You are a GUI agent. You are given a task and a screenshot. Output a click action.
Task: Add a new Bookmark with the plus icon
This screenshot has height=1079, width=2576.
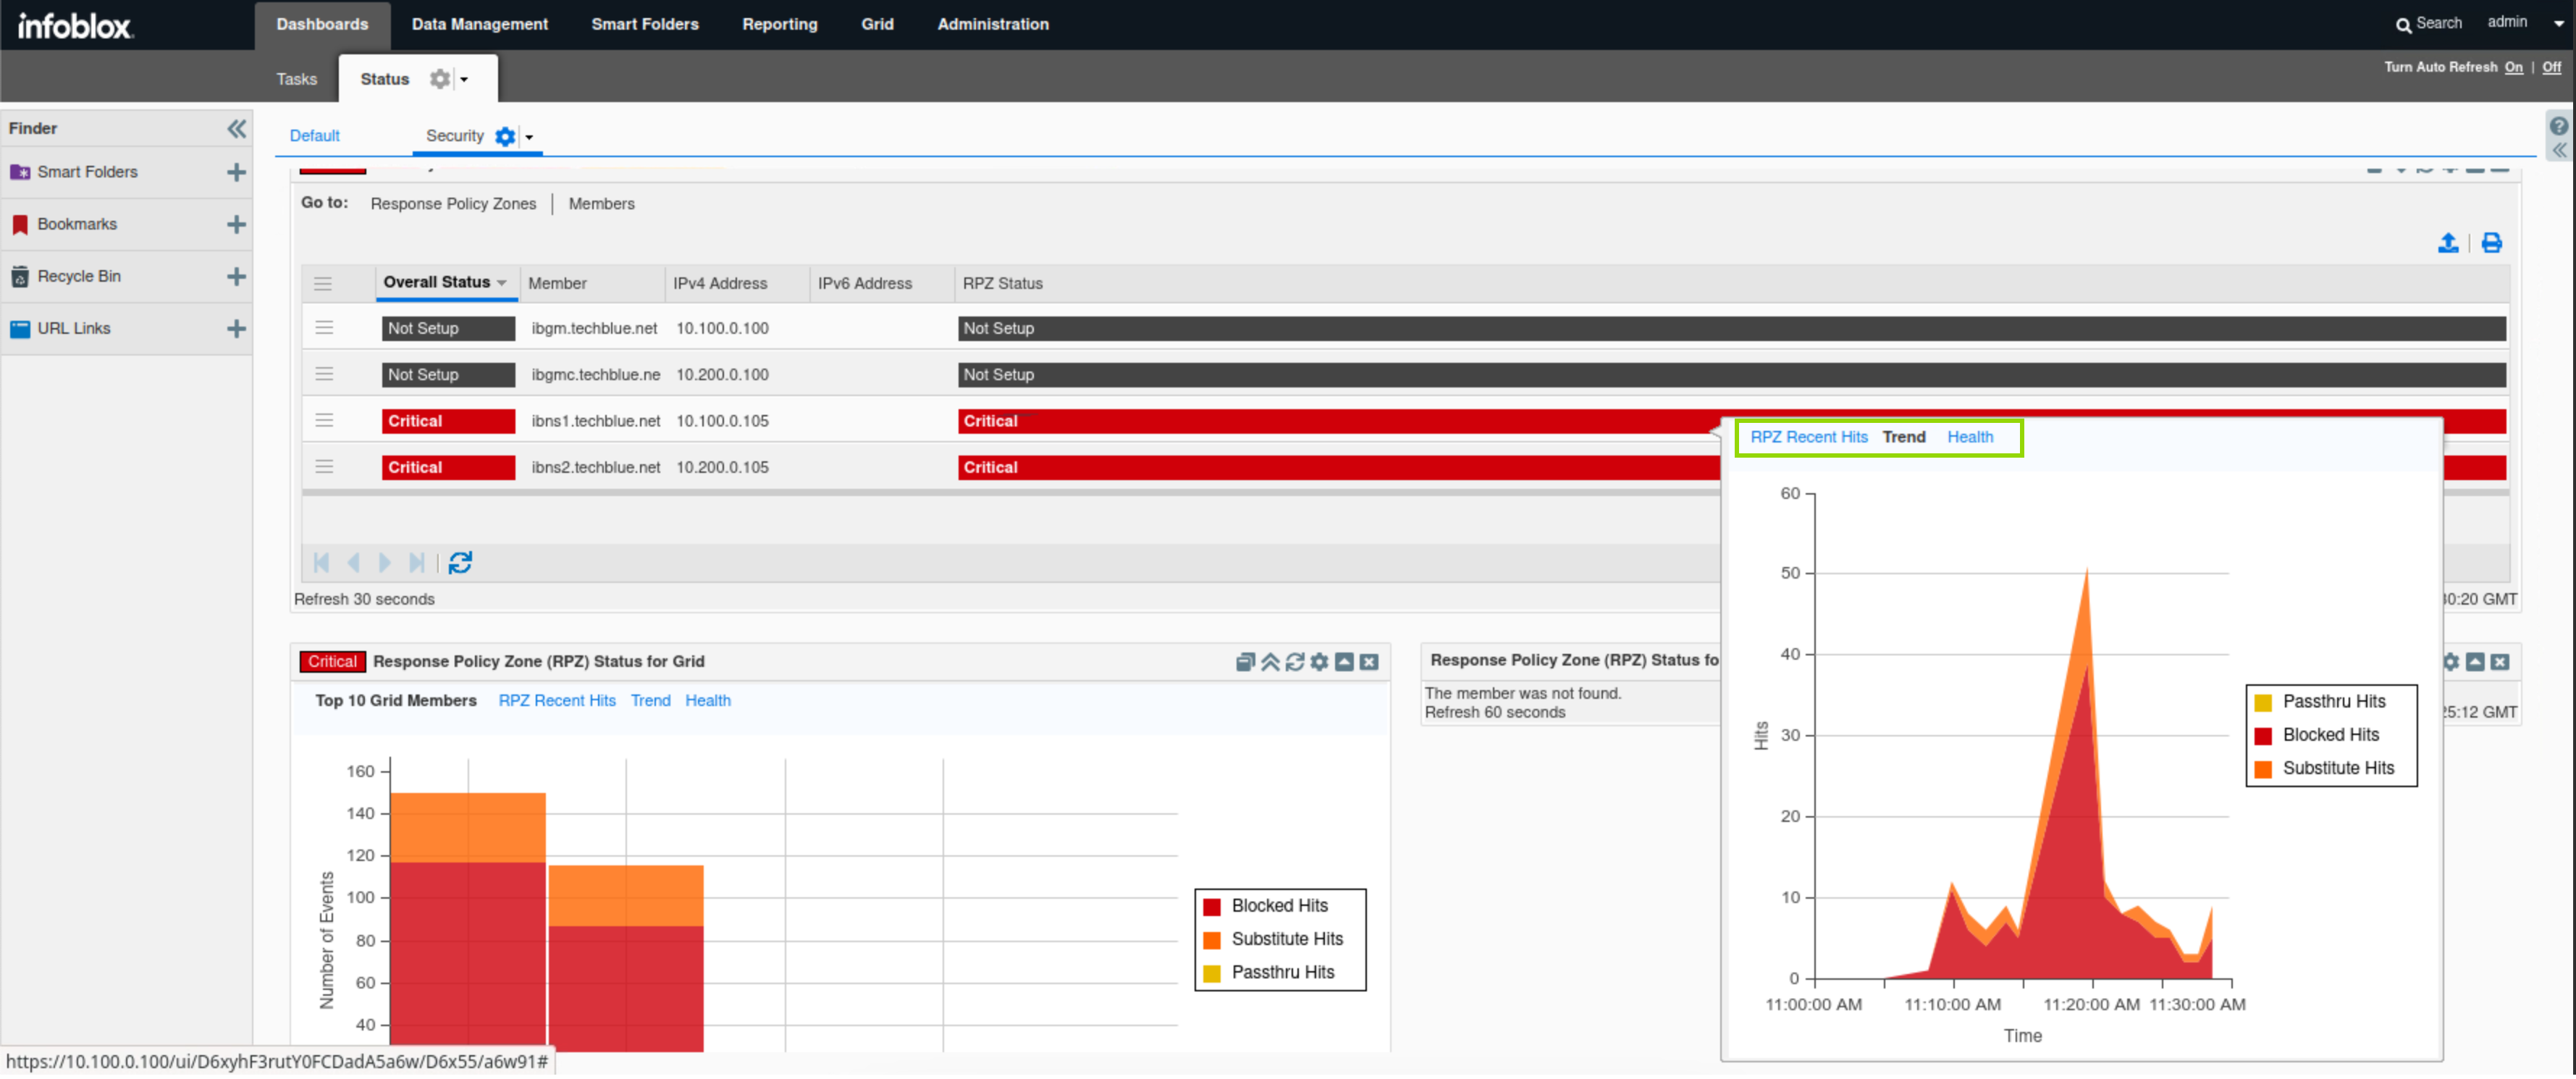click(236, 224)
